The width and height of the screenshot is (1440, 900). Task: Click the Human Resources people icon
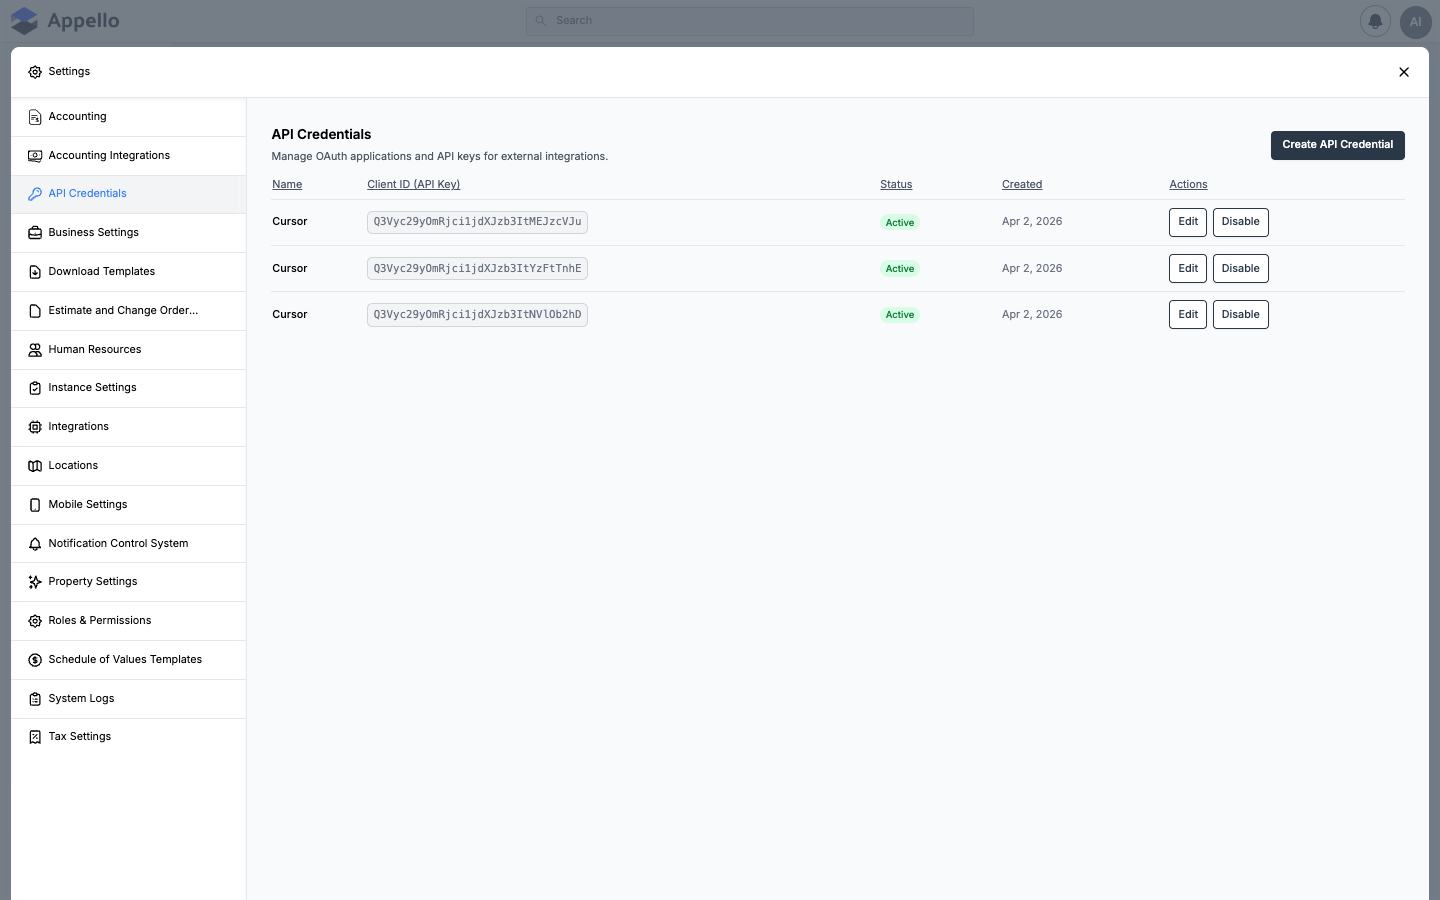click(35, 350)
